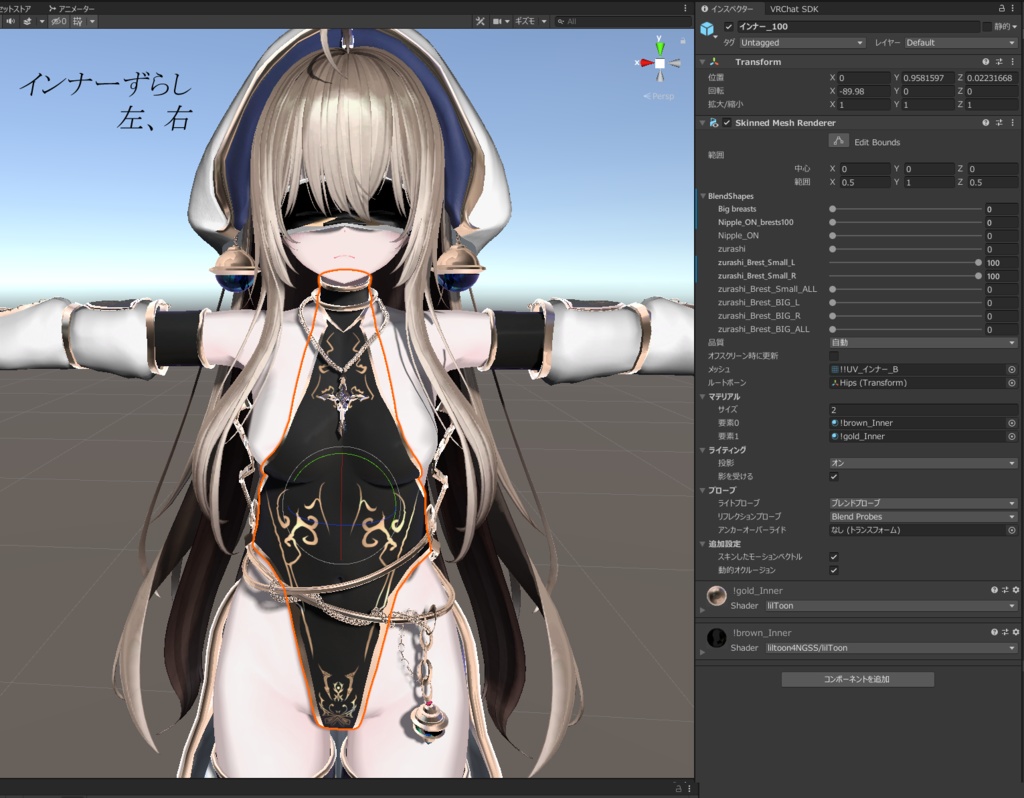
Task: Switch to the VRChat SDK tab
Action: point(793,8)
